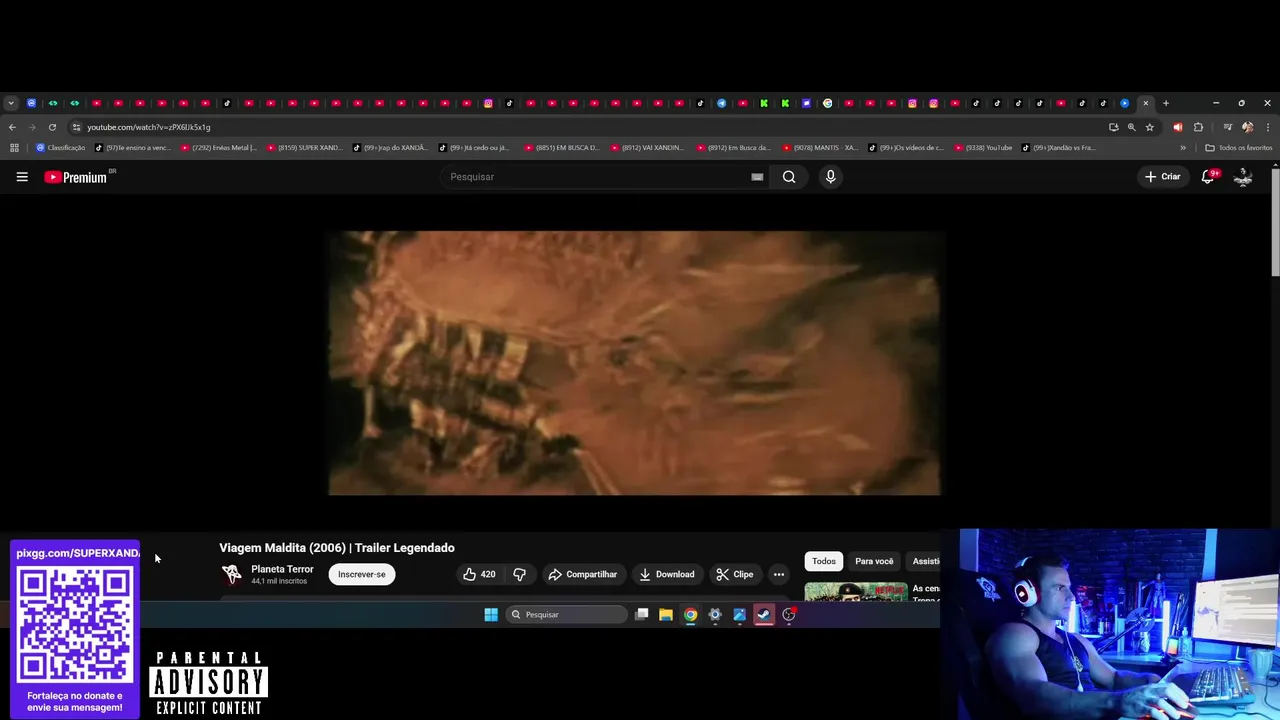The width and height of the screenshot is (1280, 720).
Task: Switch to the blue play-icon tab
Action: click(1125, 103)
